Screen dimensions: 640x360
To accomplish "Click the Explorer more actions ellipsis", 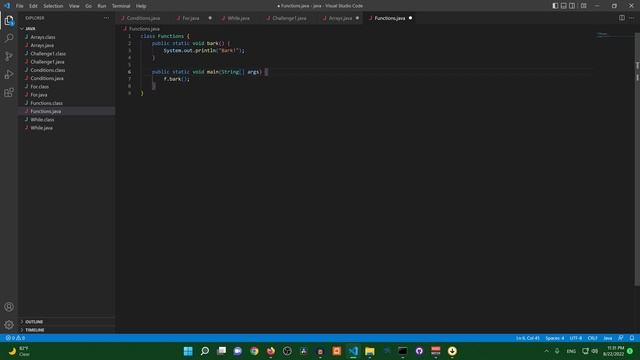I will [x=107, y=18].
